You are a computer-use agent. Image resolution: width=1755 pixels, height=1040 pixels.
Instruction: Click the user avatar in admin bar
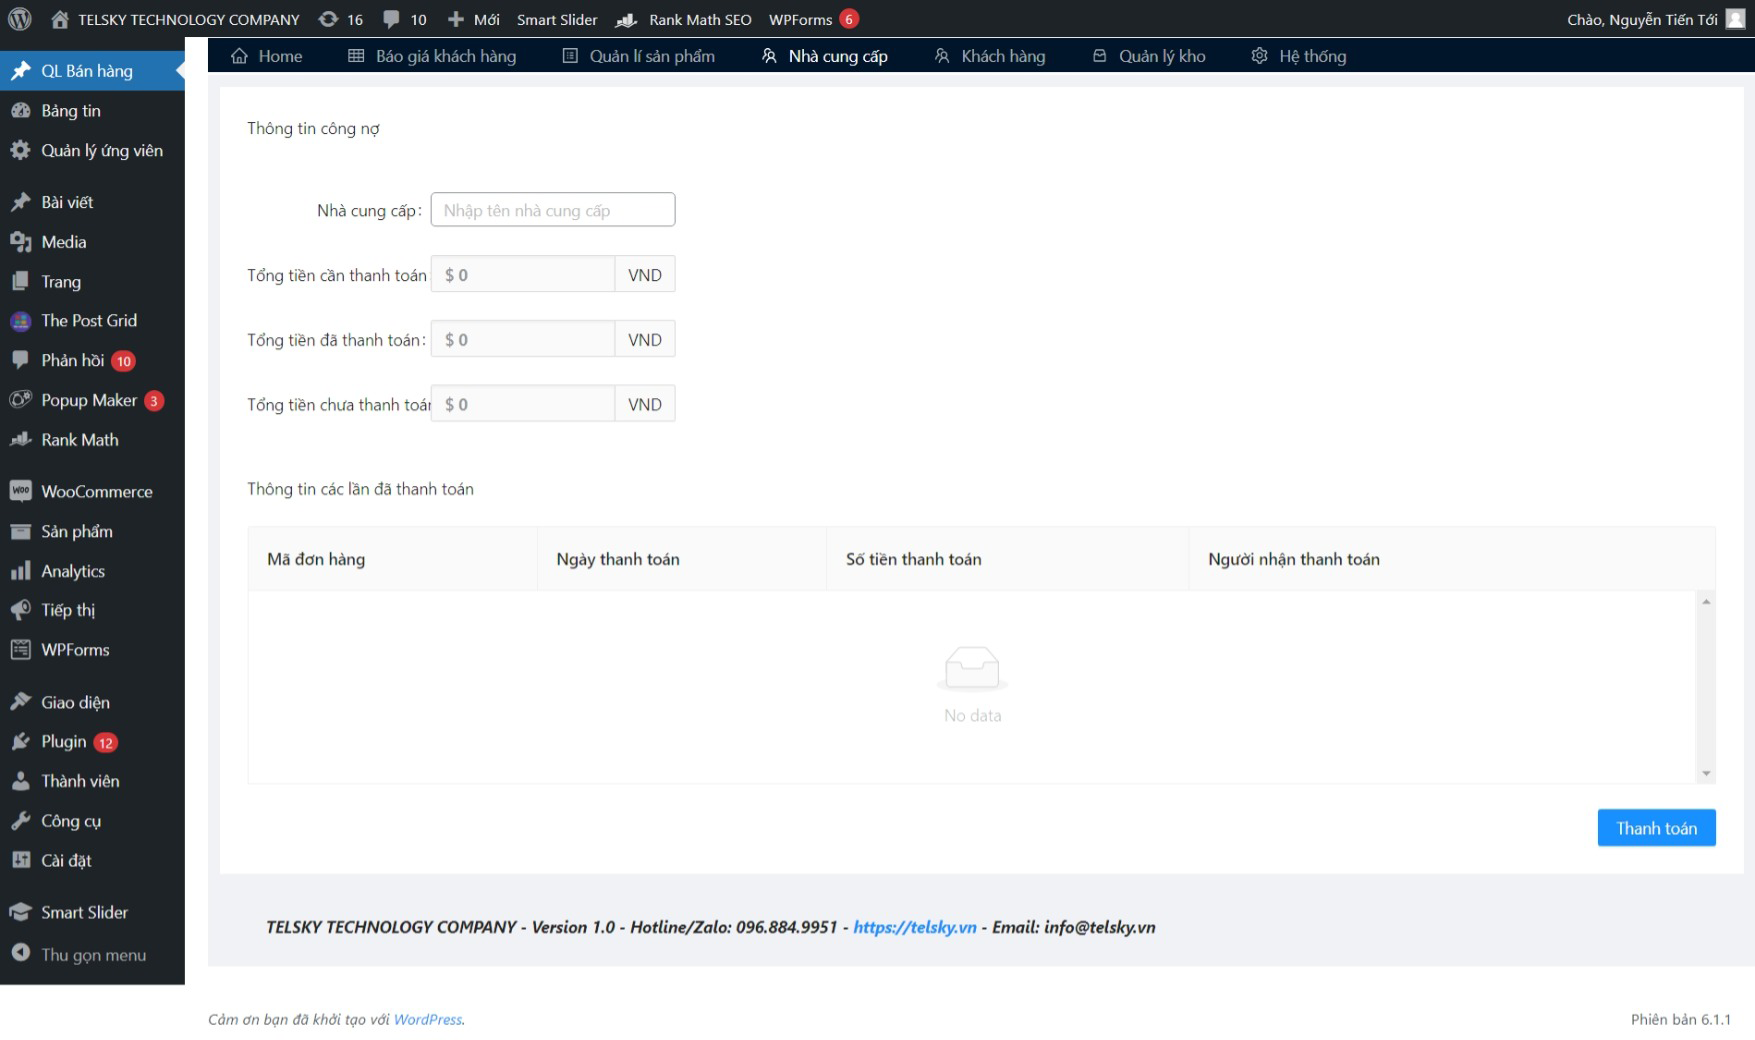[1735, 19]
